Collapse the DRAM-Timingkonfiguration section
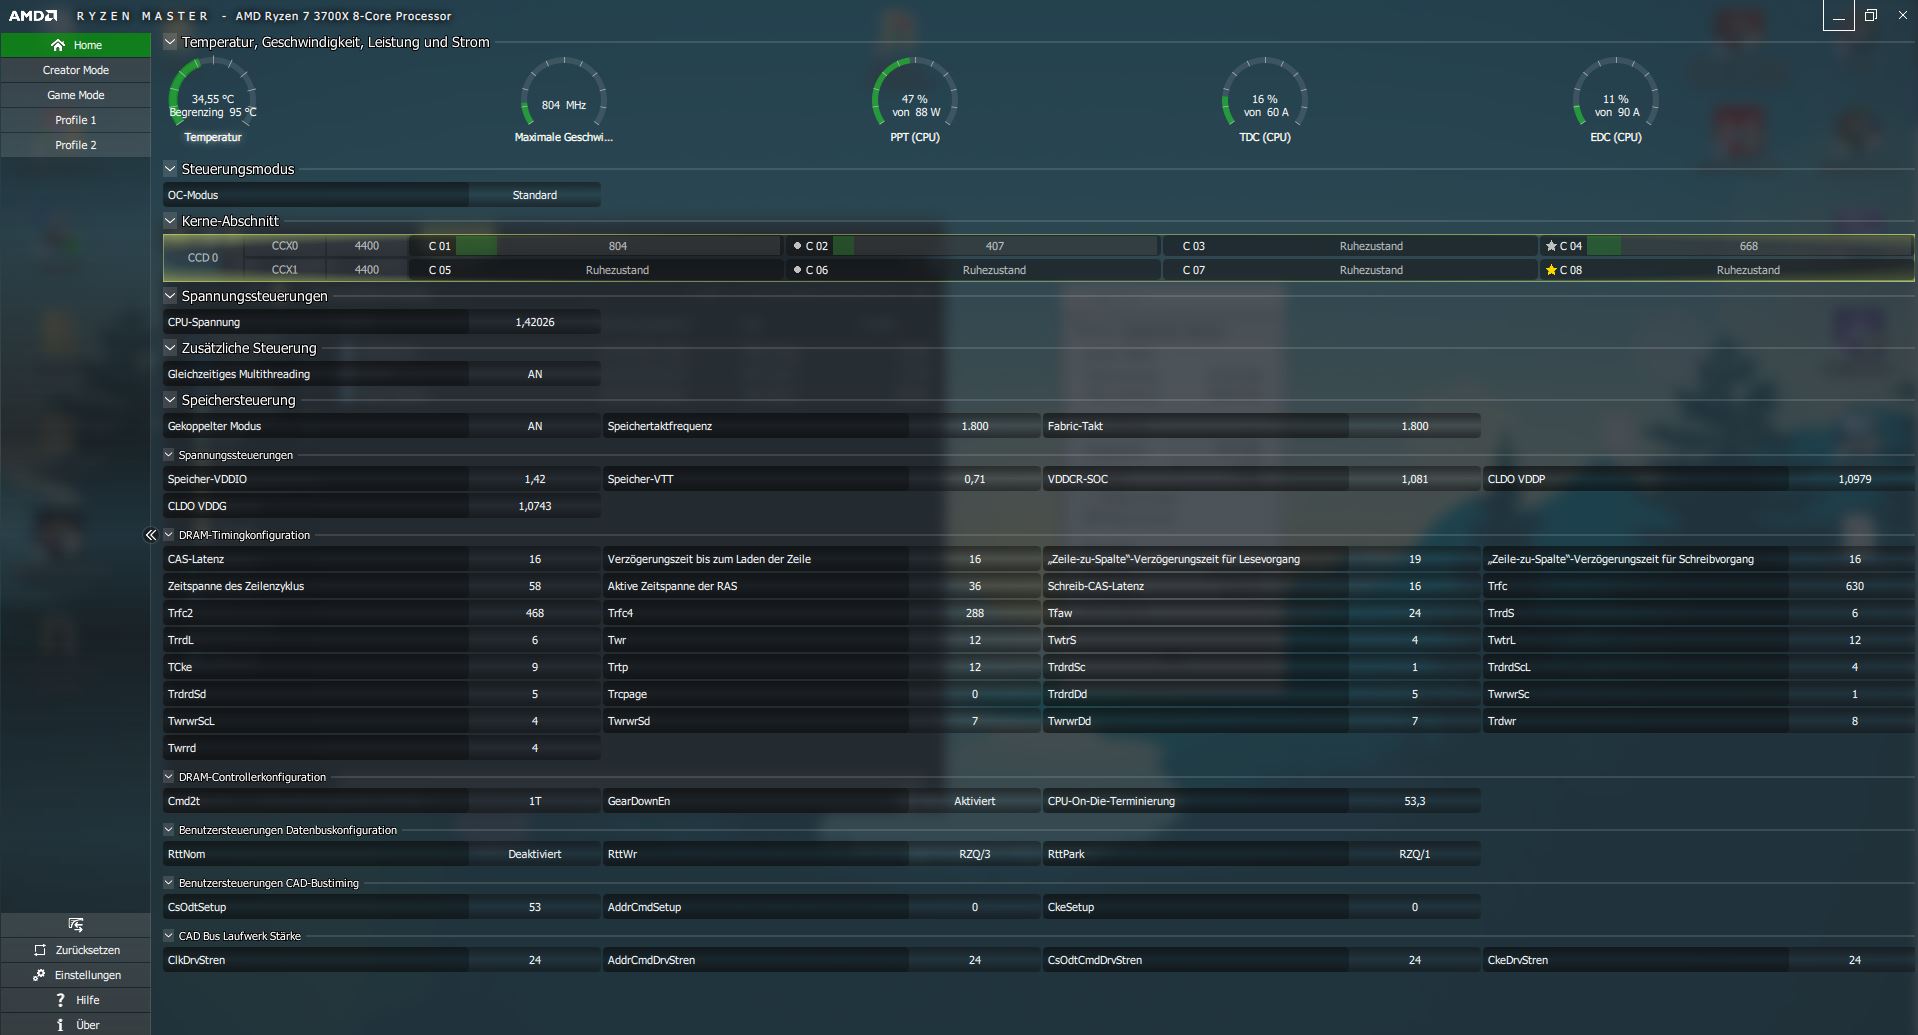Image resolution: width=1918 pixels, height=1035 pixels. coord(169,535)
